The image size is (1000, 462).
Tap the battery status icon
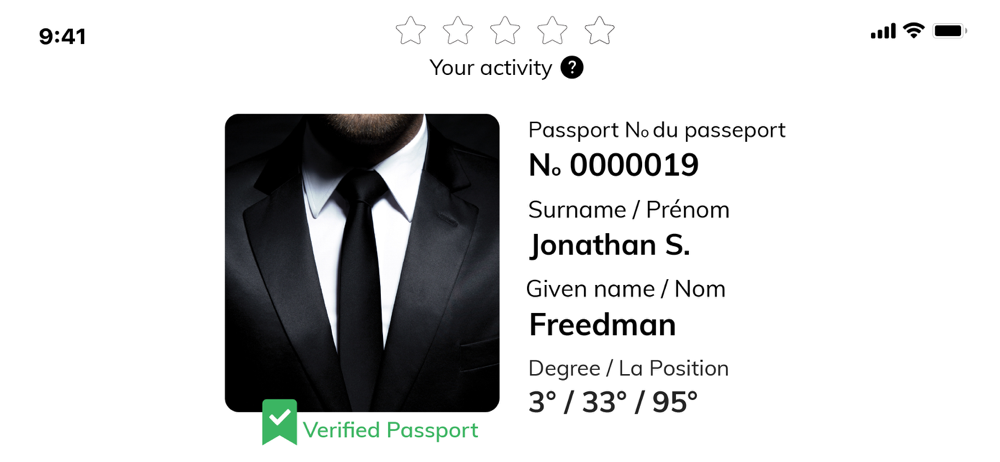pyautogui.click(x=950, y=30)
